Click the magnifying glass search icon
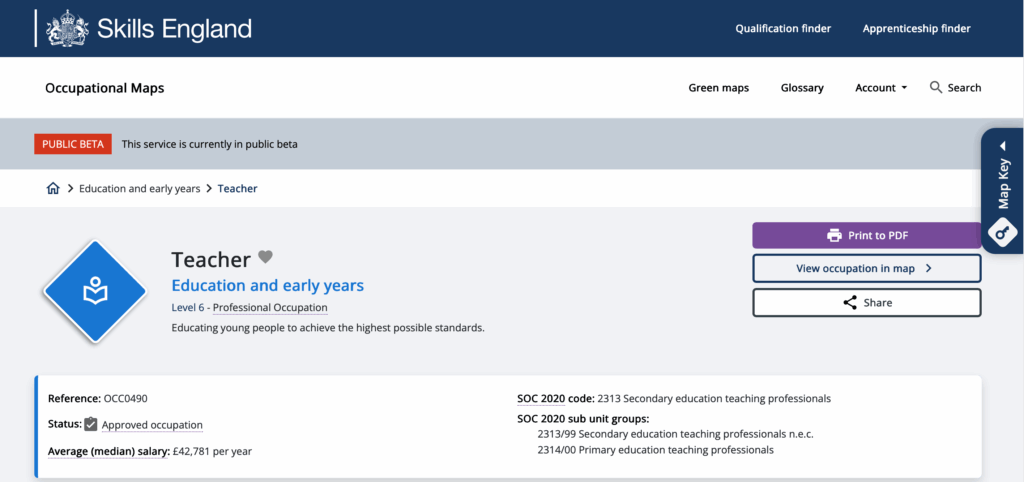1024x482 pixels. [936, 88]
